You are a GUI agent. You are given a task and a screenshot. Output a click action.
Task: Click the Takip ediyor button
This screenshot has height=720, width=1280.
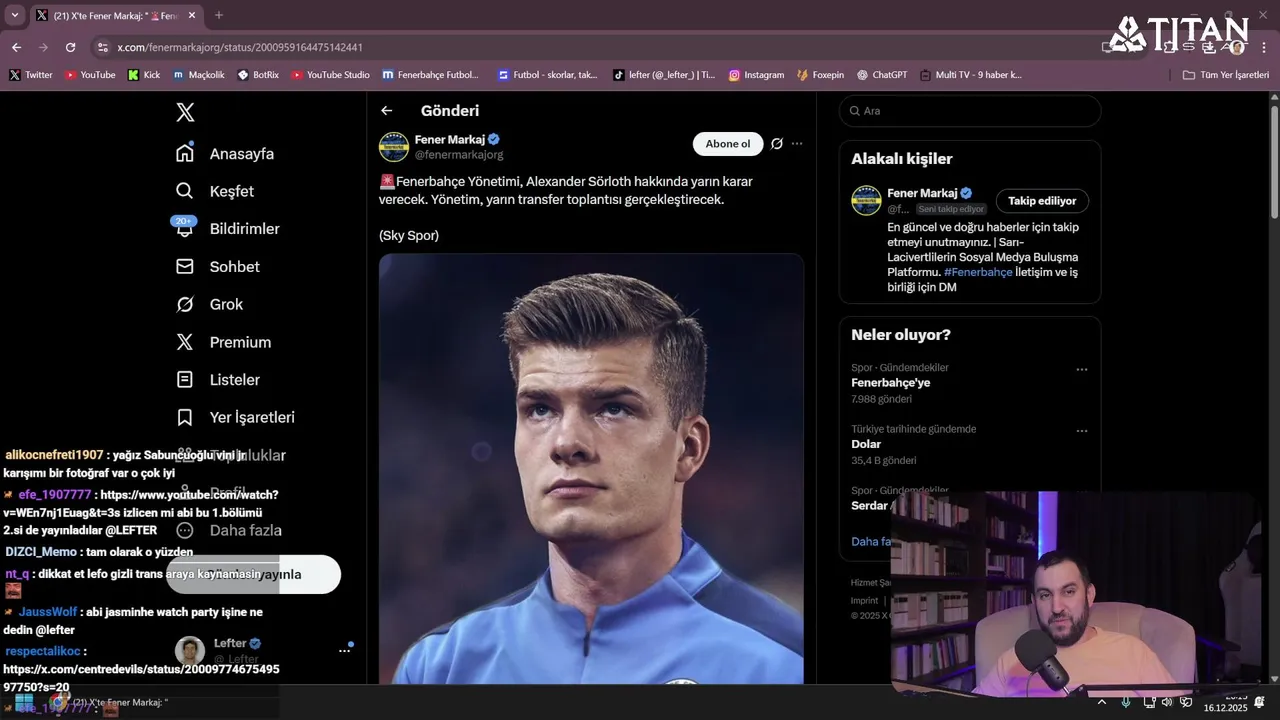pyautogui.click(x=1042, y=201)
